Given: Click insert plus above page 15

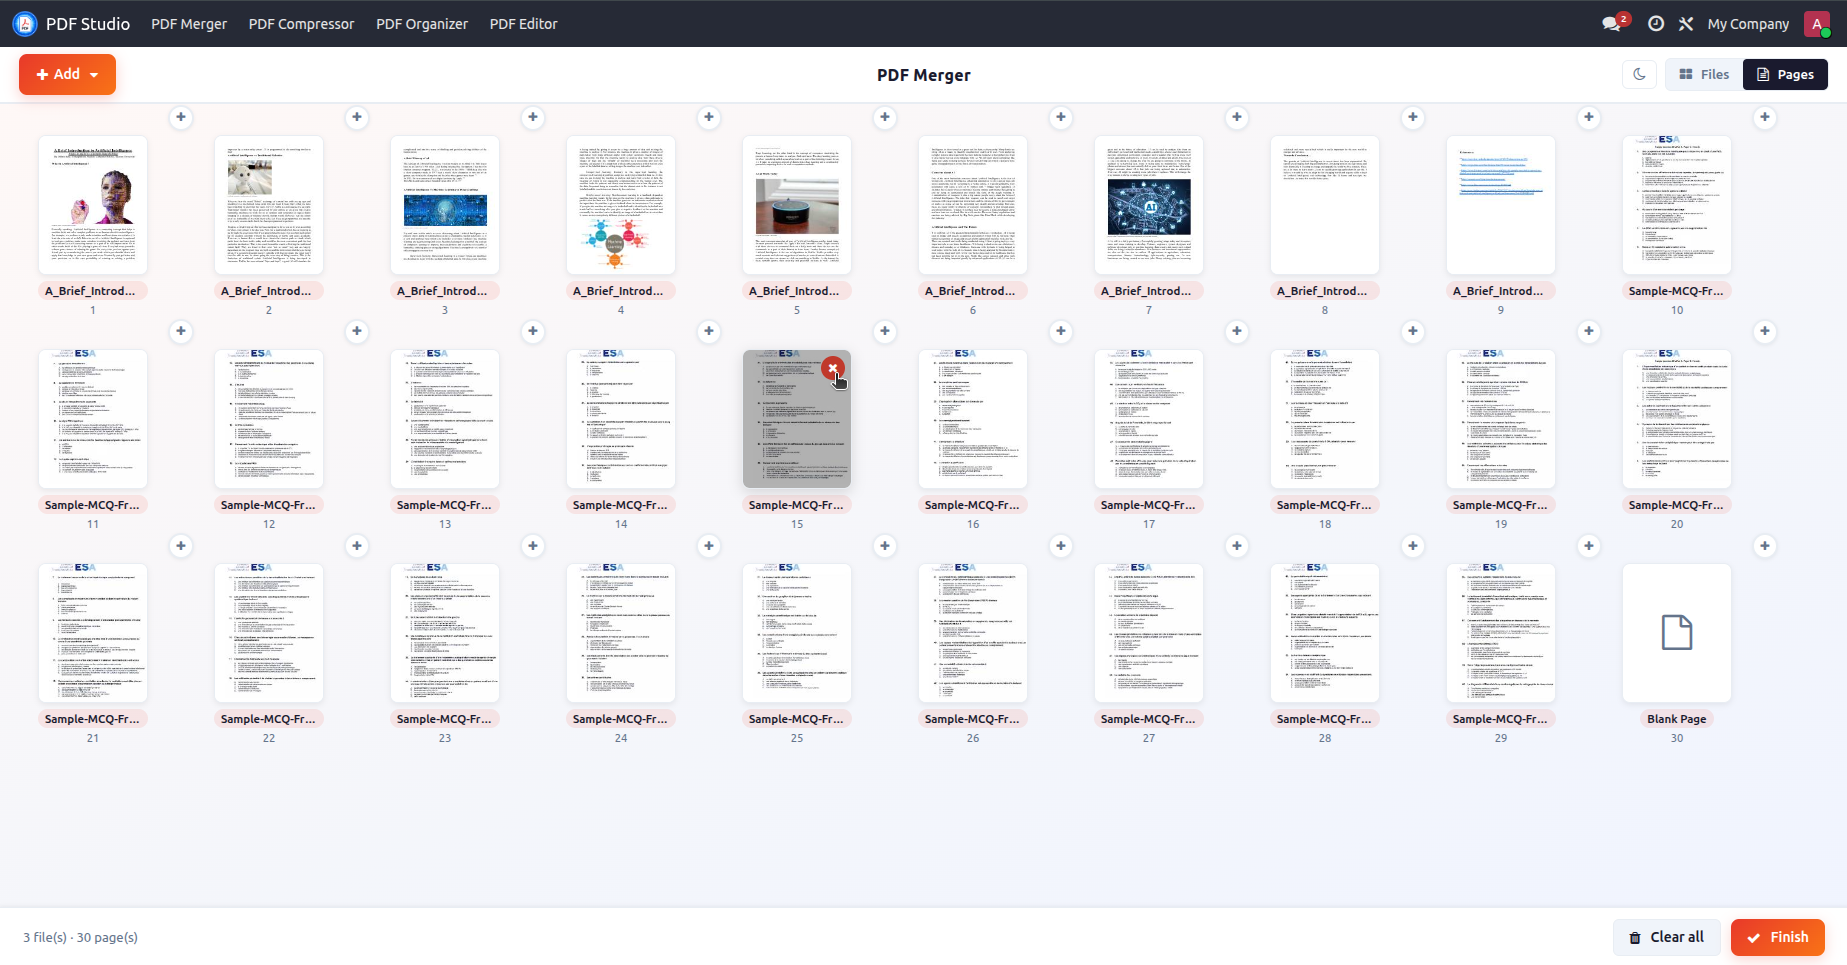Looking at the screenshot, I should (885, 331).
